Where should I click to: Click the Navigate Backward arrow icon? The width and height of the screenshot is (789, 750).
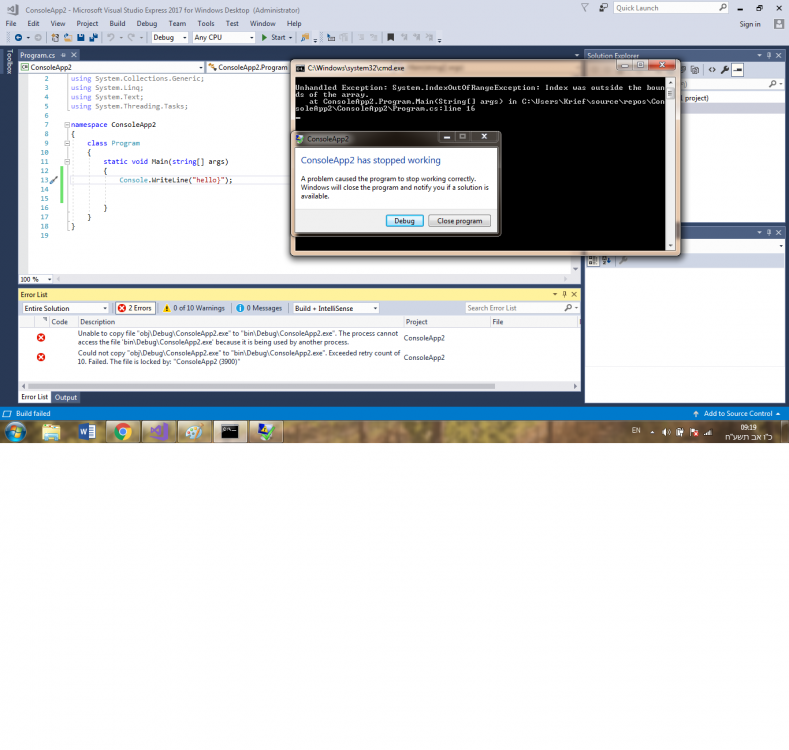(x=18, y=37)
